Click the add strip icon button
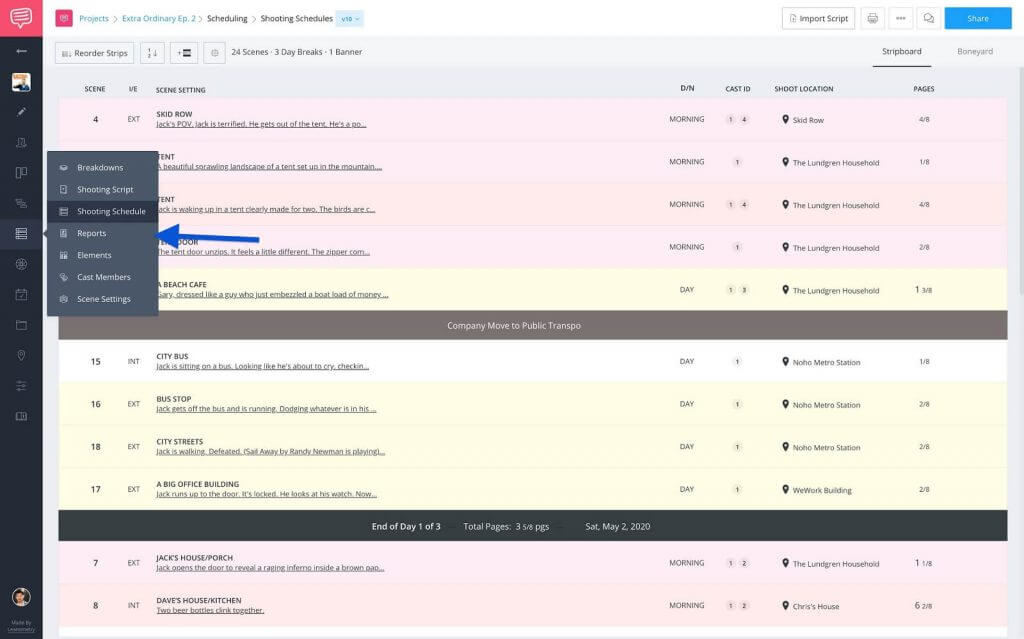The height and width of the screenshot is (639, 1024). point(184,53)
